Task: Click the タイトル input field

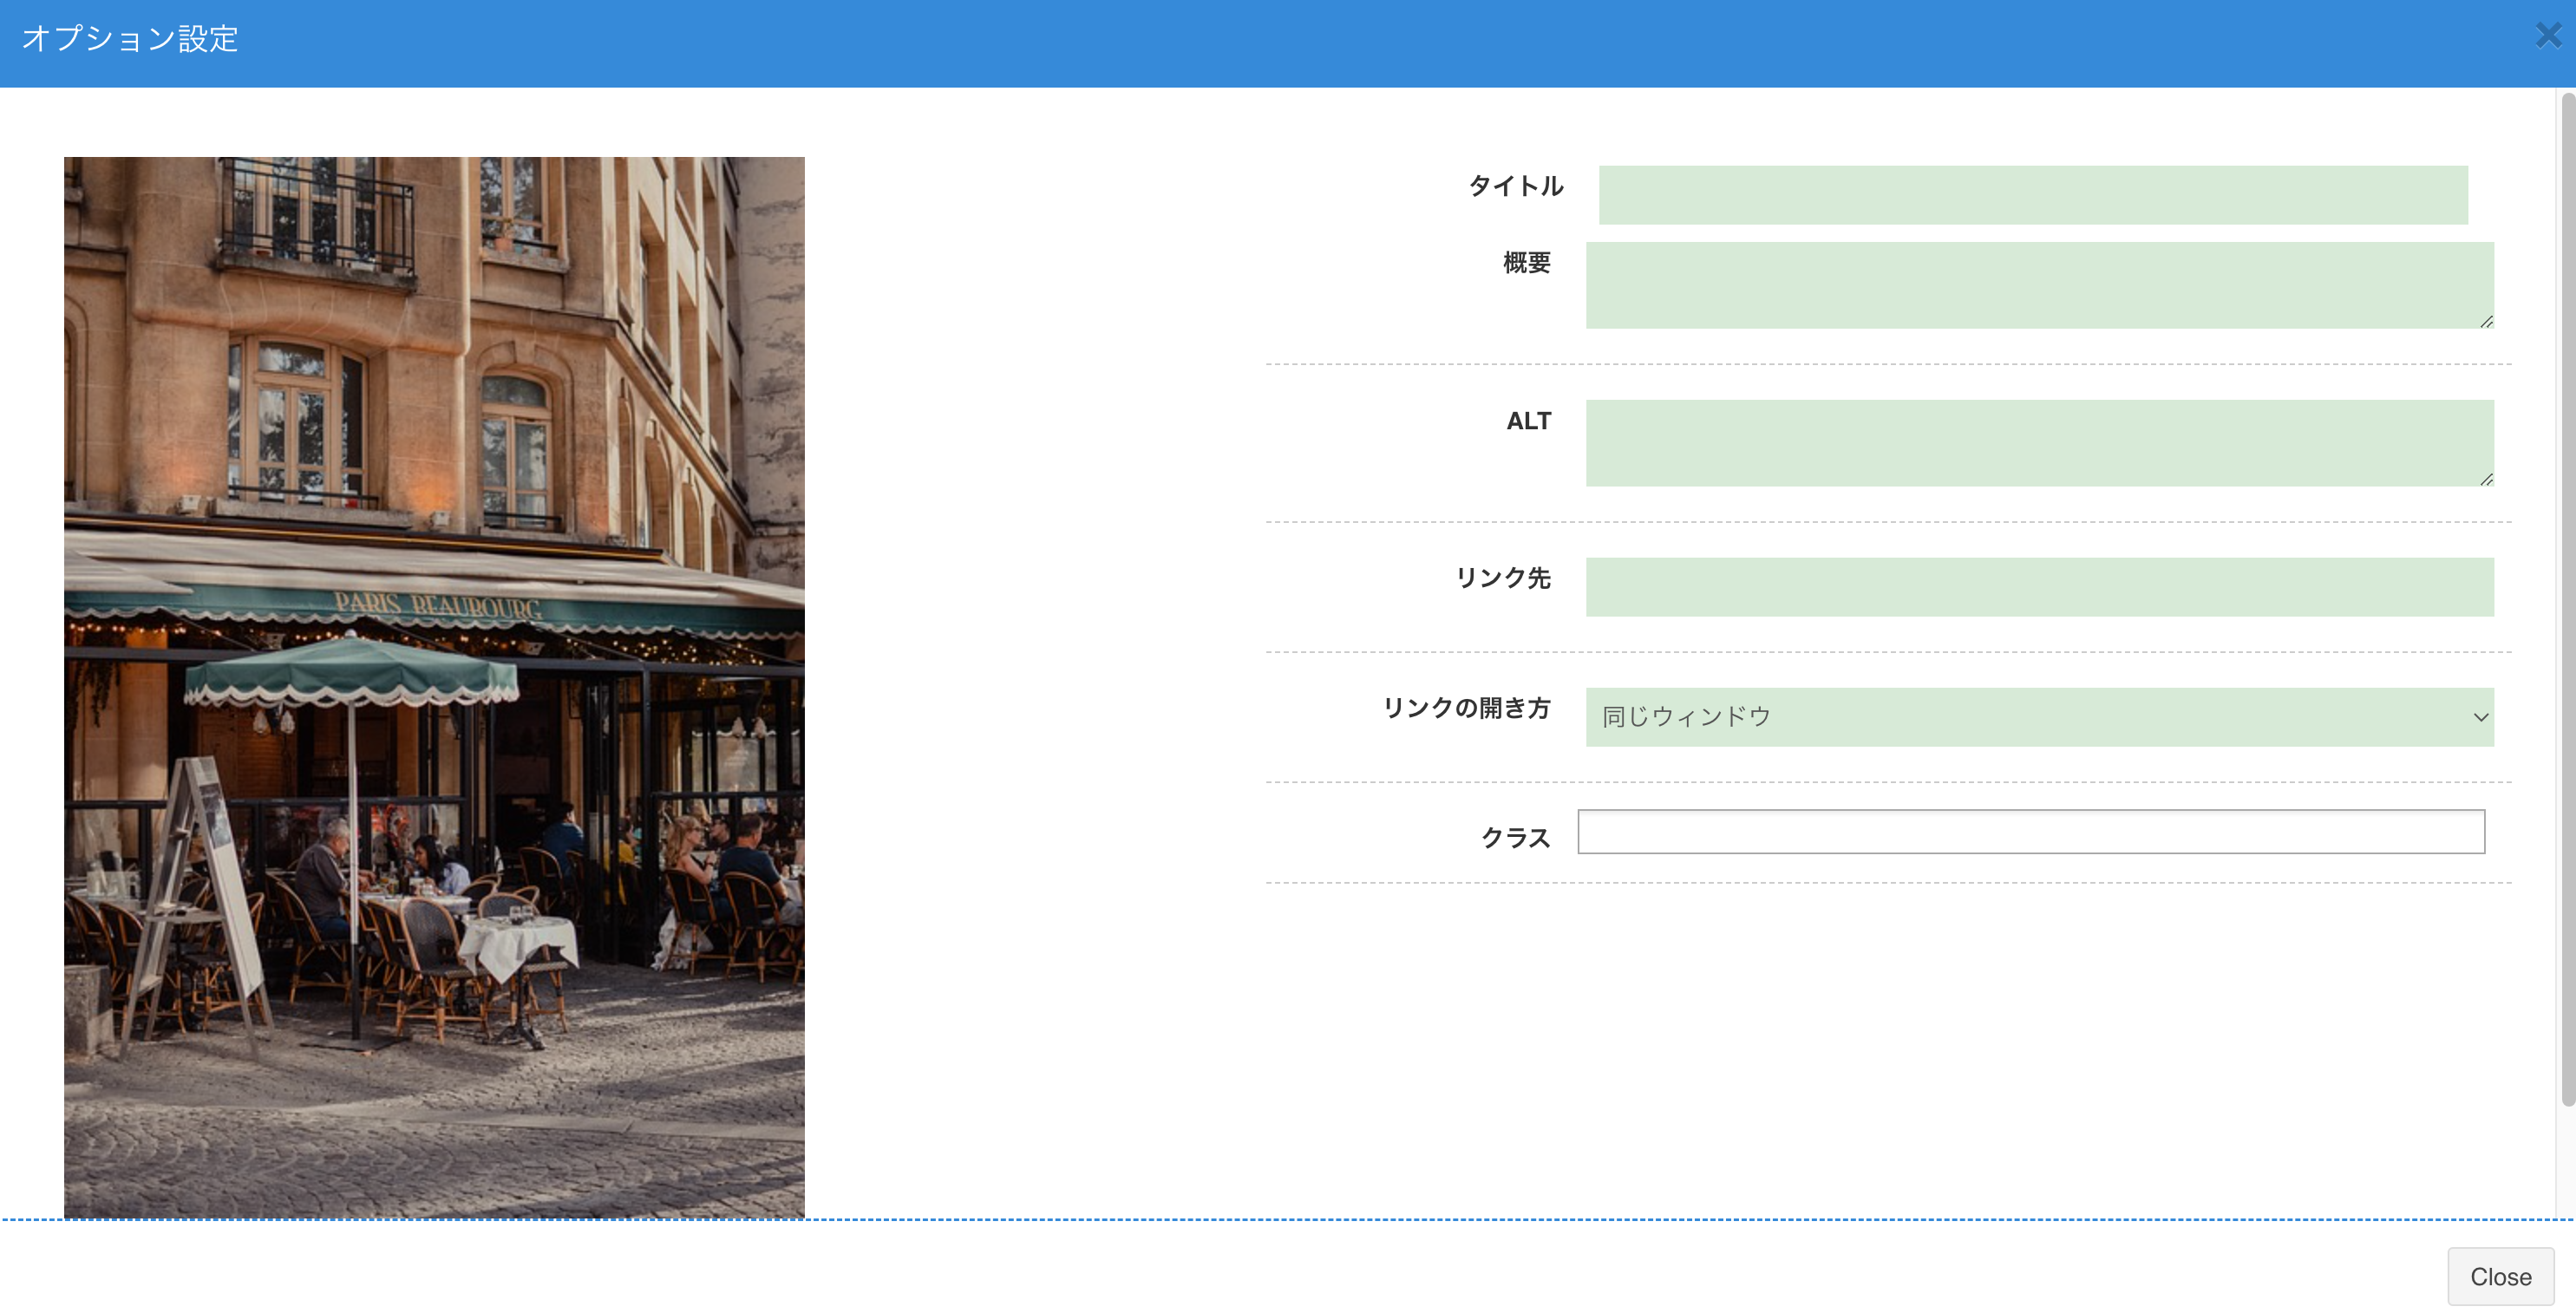Action: pyautogui.click(x=2033, y=195)
